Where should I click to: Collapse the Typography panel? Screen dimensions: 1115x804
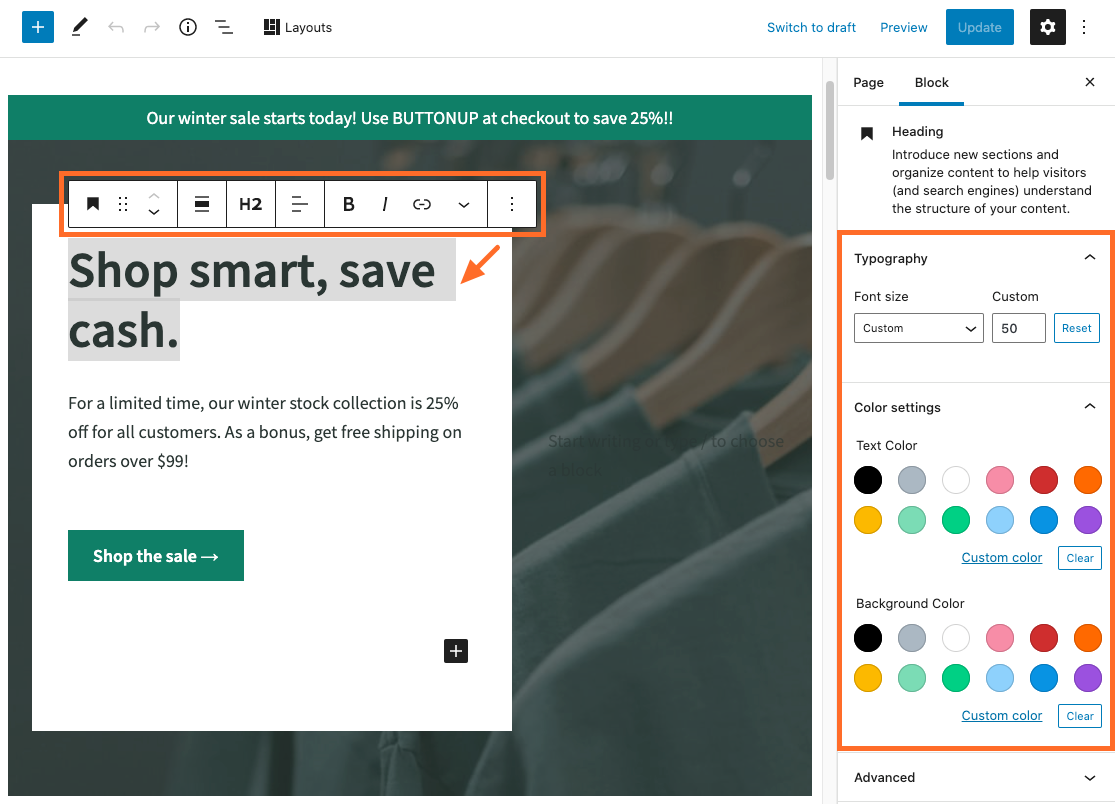[1089, 258]
